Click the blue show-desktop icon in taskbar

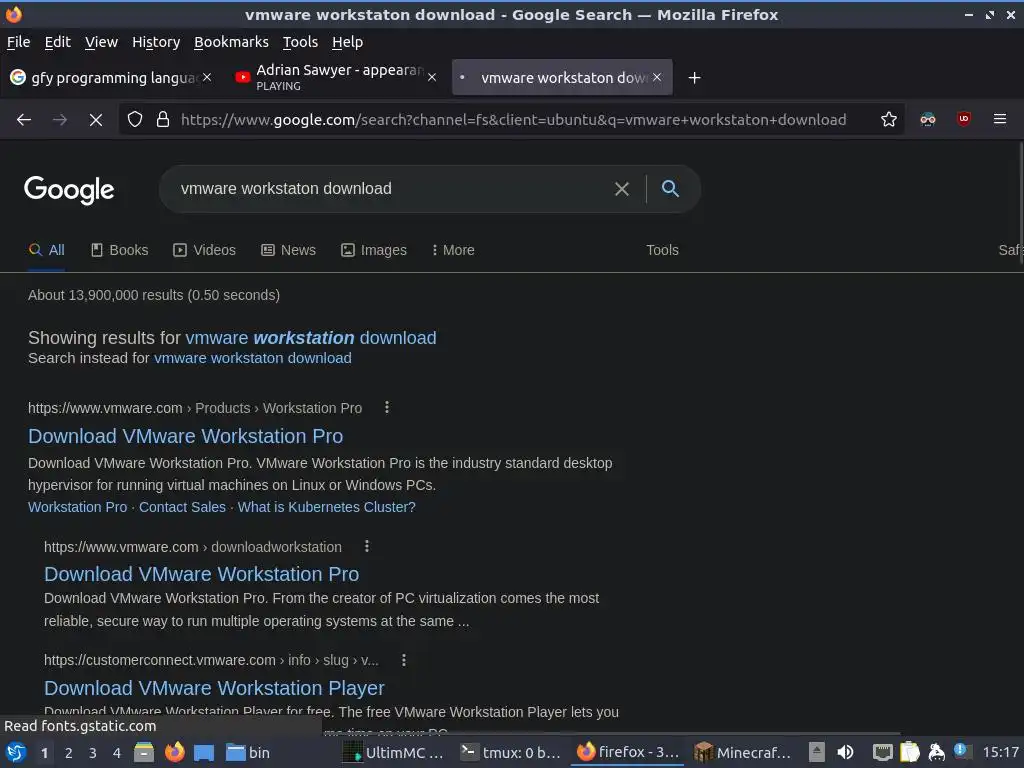click(x=204, y=753)
